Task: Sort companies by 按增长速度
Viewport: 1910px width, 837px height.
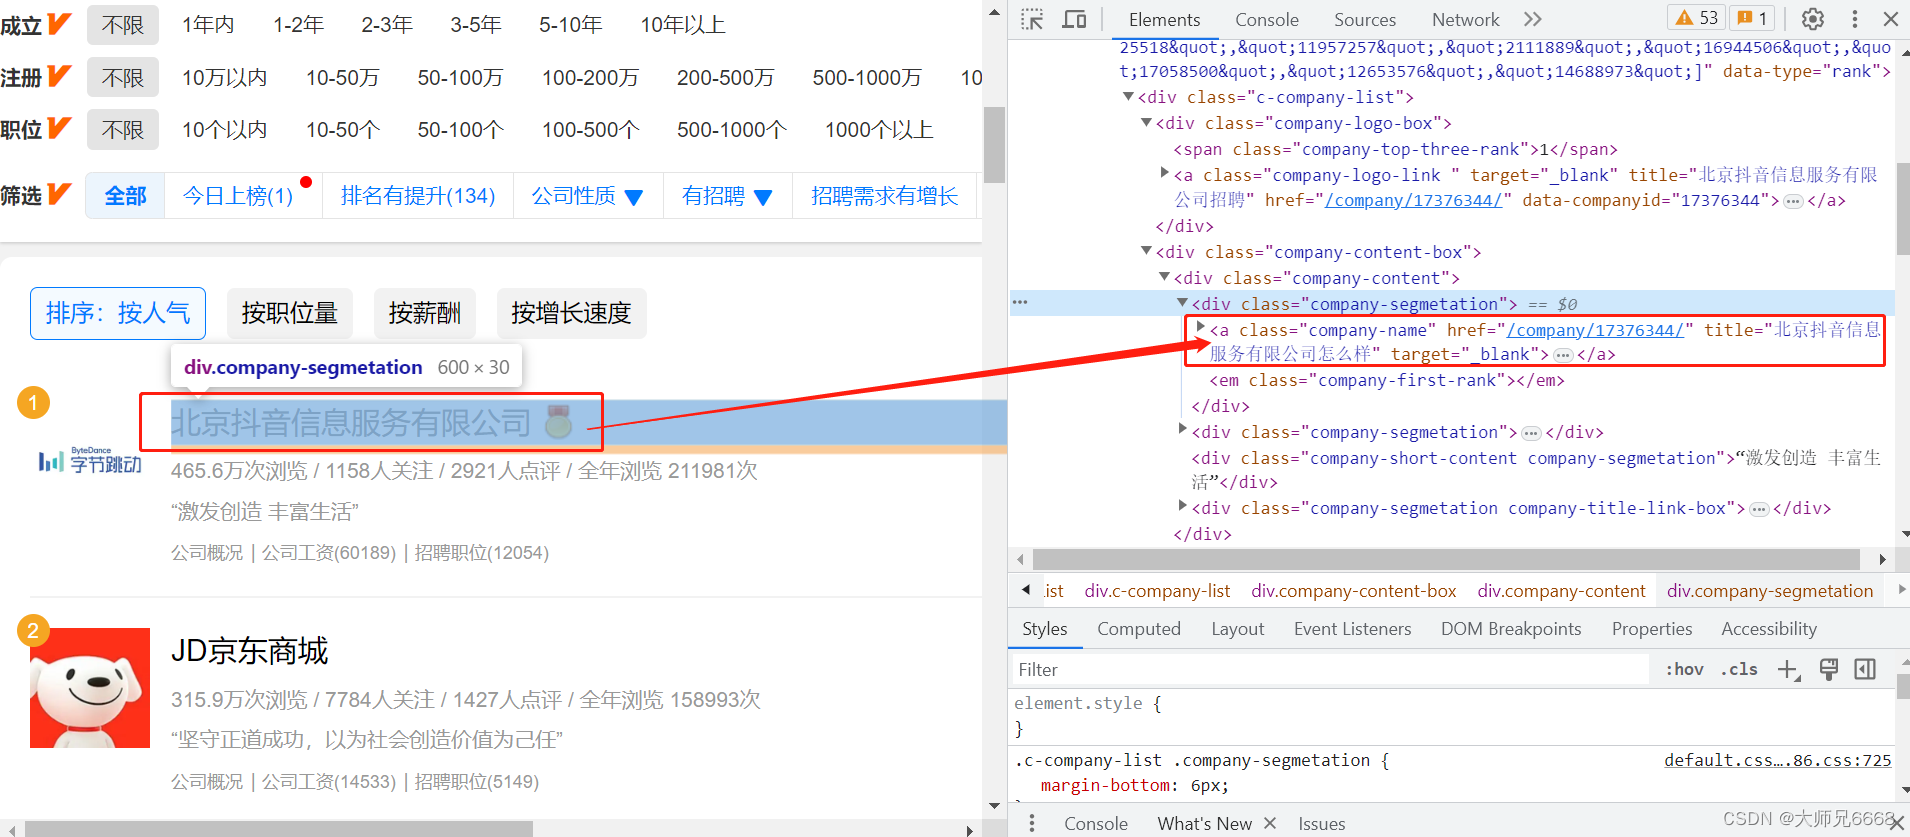Action: tap(571, 313)
